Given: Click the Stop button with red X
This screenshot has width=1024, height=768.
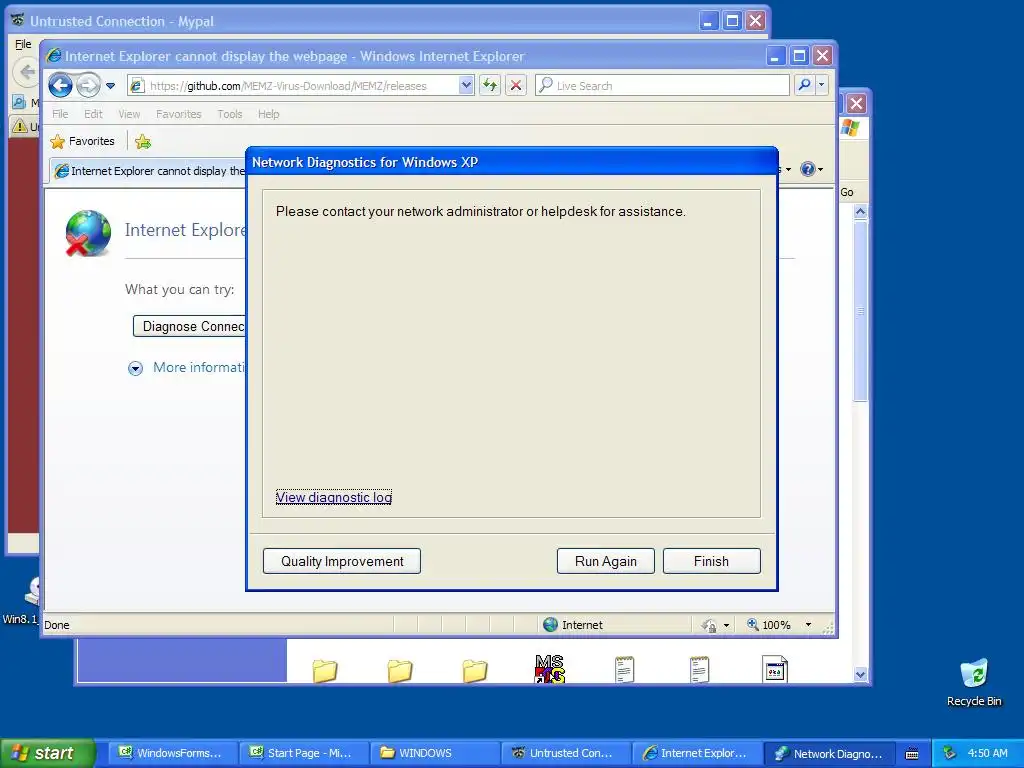Looking at the screenshot, I should (x=516, y=86).
